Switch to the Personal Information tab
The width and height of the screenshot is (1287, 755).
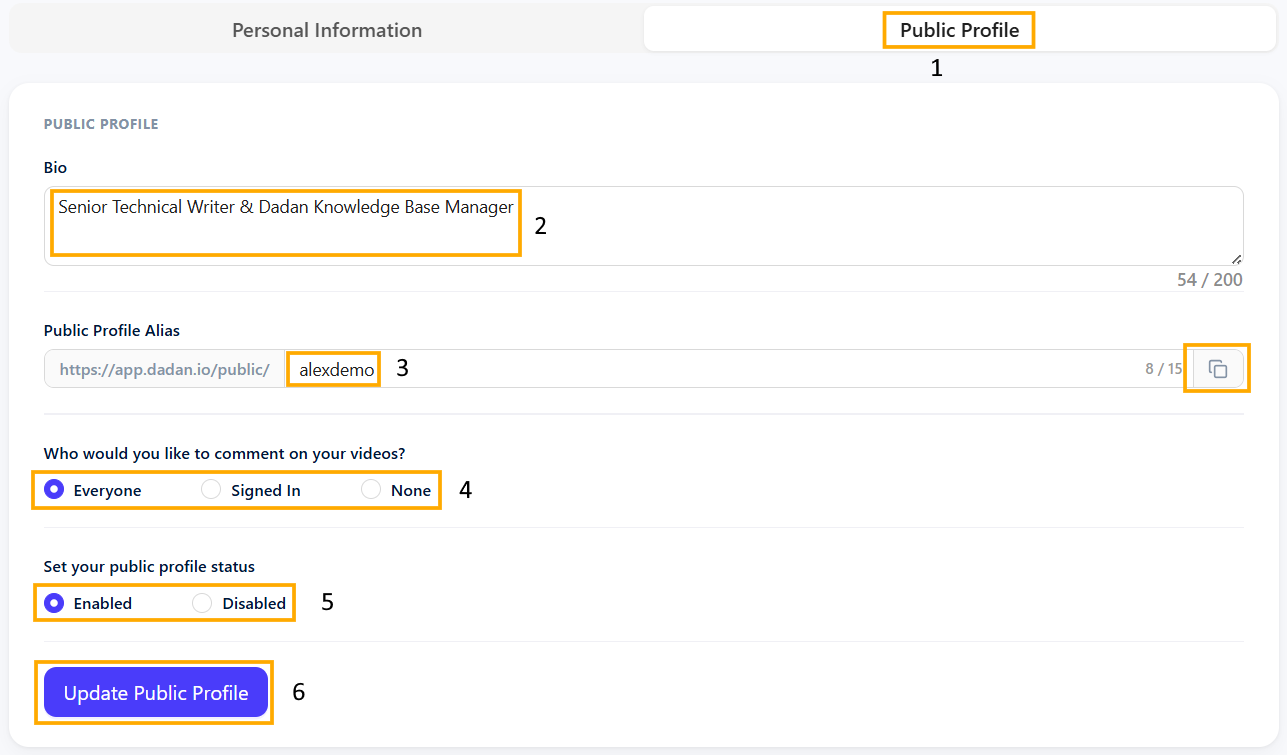click(327, 30)
